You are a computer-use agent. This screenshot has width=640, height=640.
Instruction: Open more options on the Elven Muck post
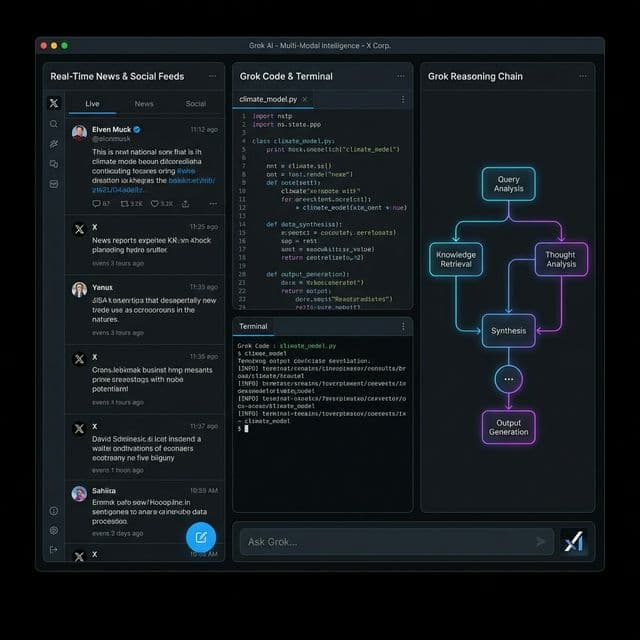click(x=213, y=204)
